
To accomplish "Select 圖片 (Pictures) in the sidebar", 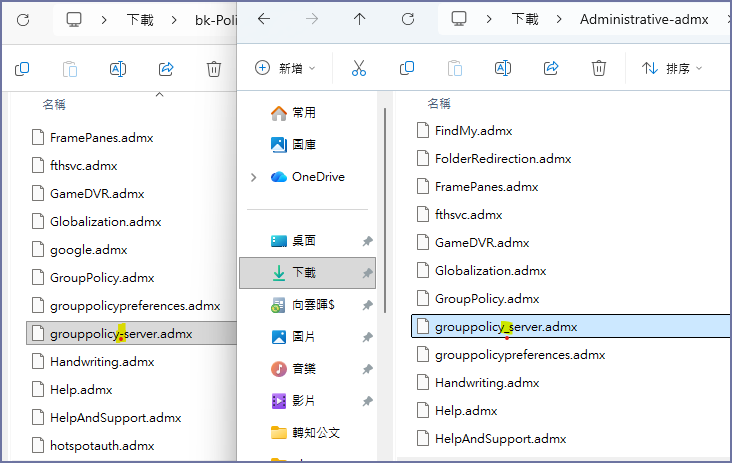I will 304,337.
